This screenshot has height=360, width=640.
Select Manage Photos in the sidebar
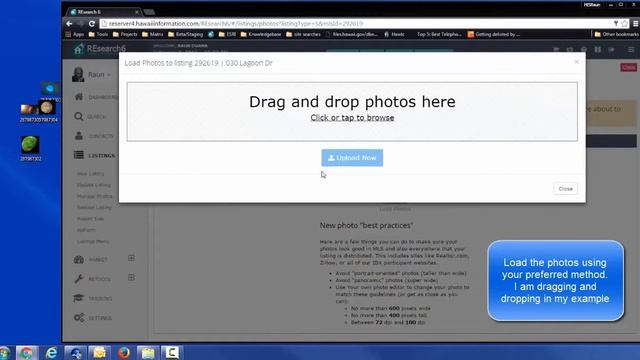click(x=94, y=196)
